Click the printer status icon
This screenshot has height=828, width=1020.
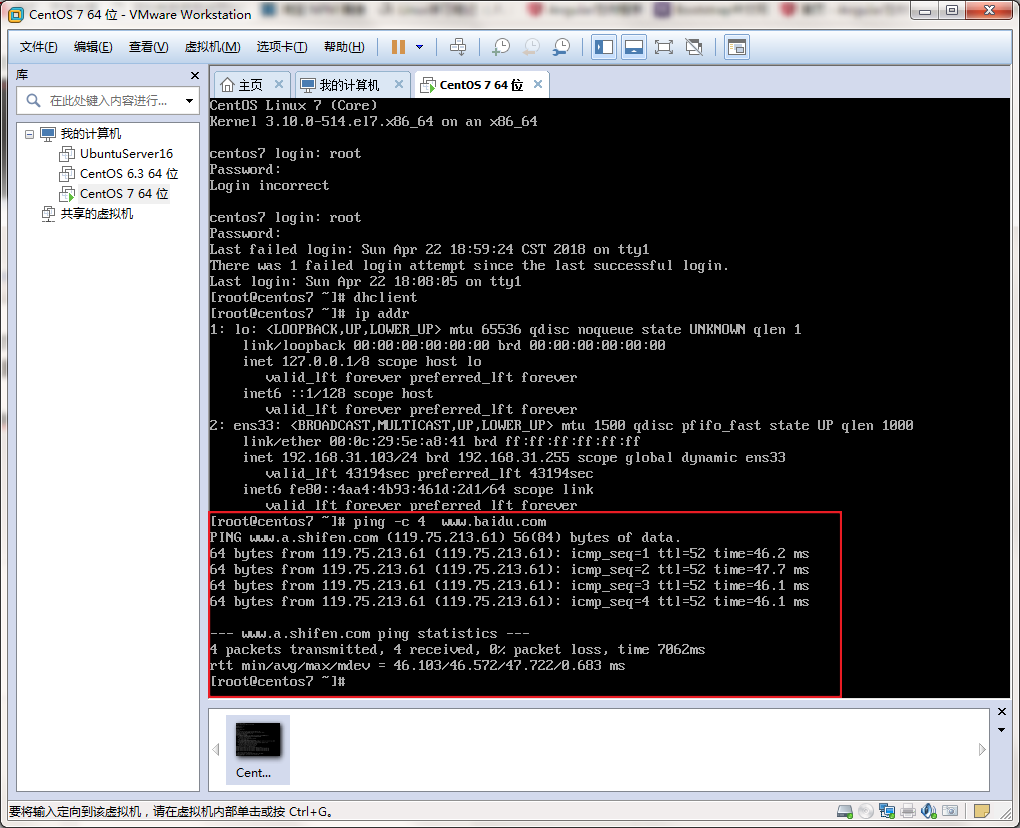coord(908,811)
